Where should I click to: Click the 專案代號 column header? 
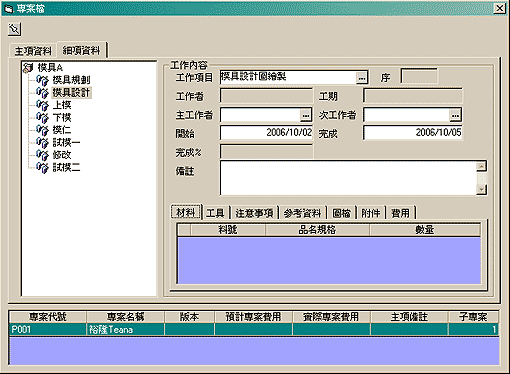(x=48, y=317)
